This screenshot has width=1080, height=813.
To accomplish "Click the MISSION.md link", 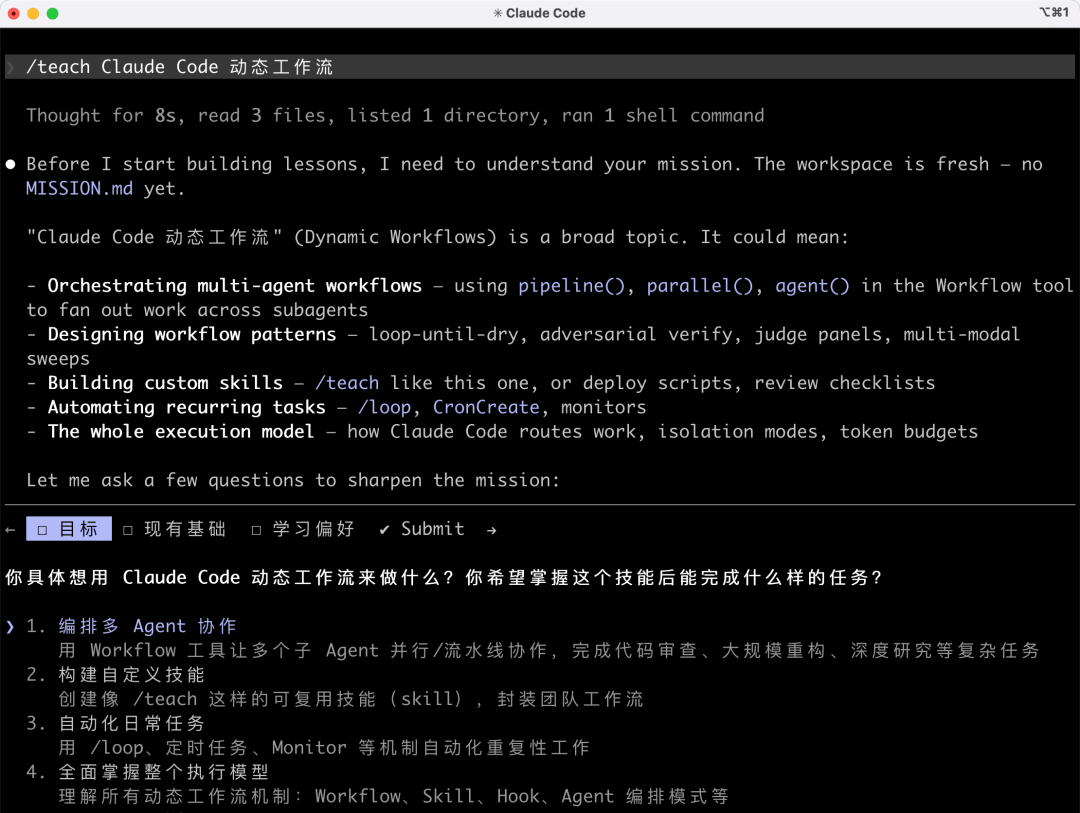I will [79, 188].
